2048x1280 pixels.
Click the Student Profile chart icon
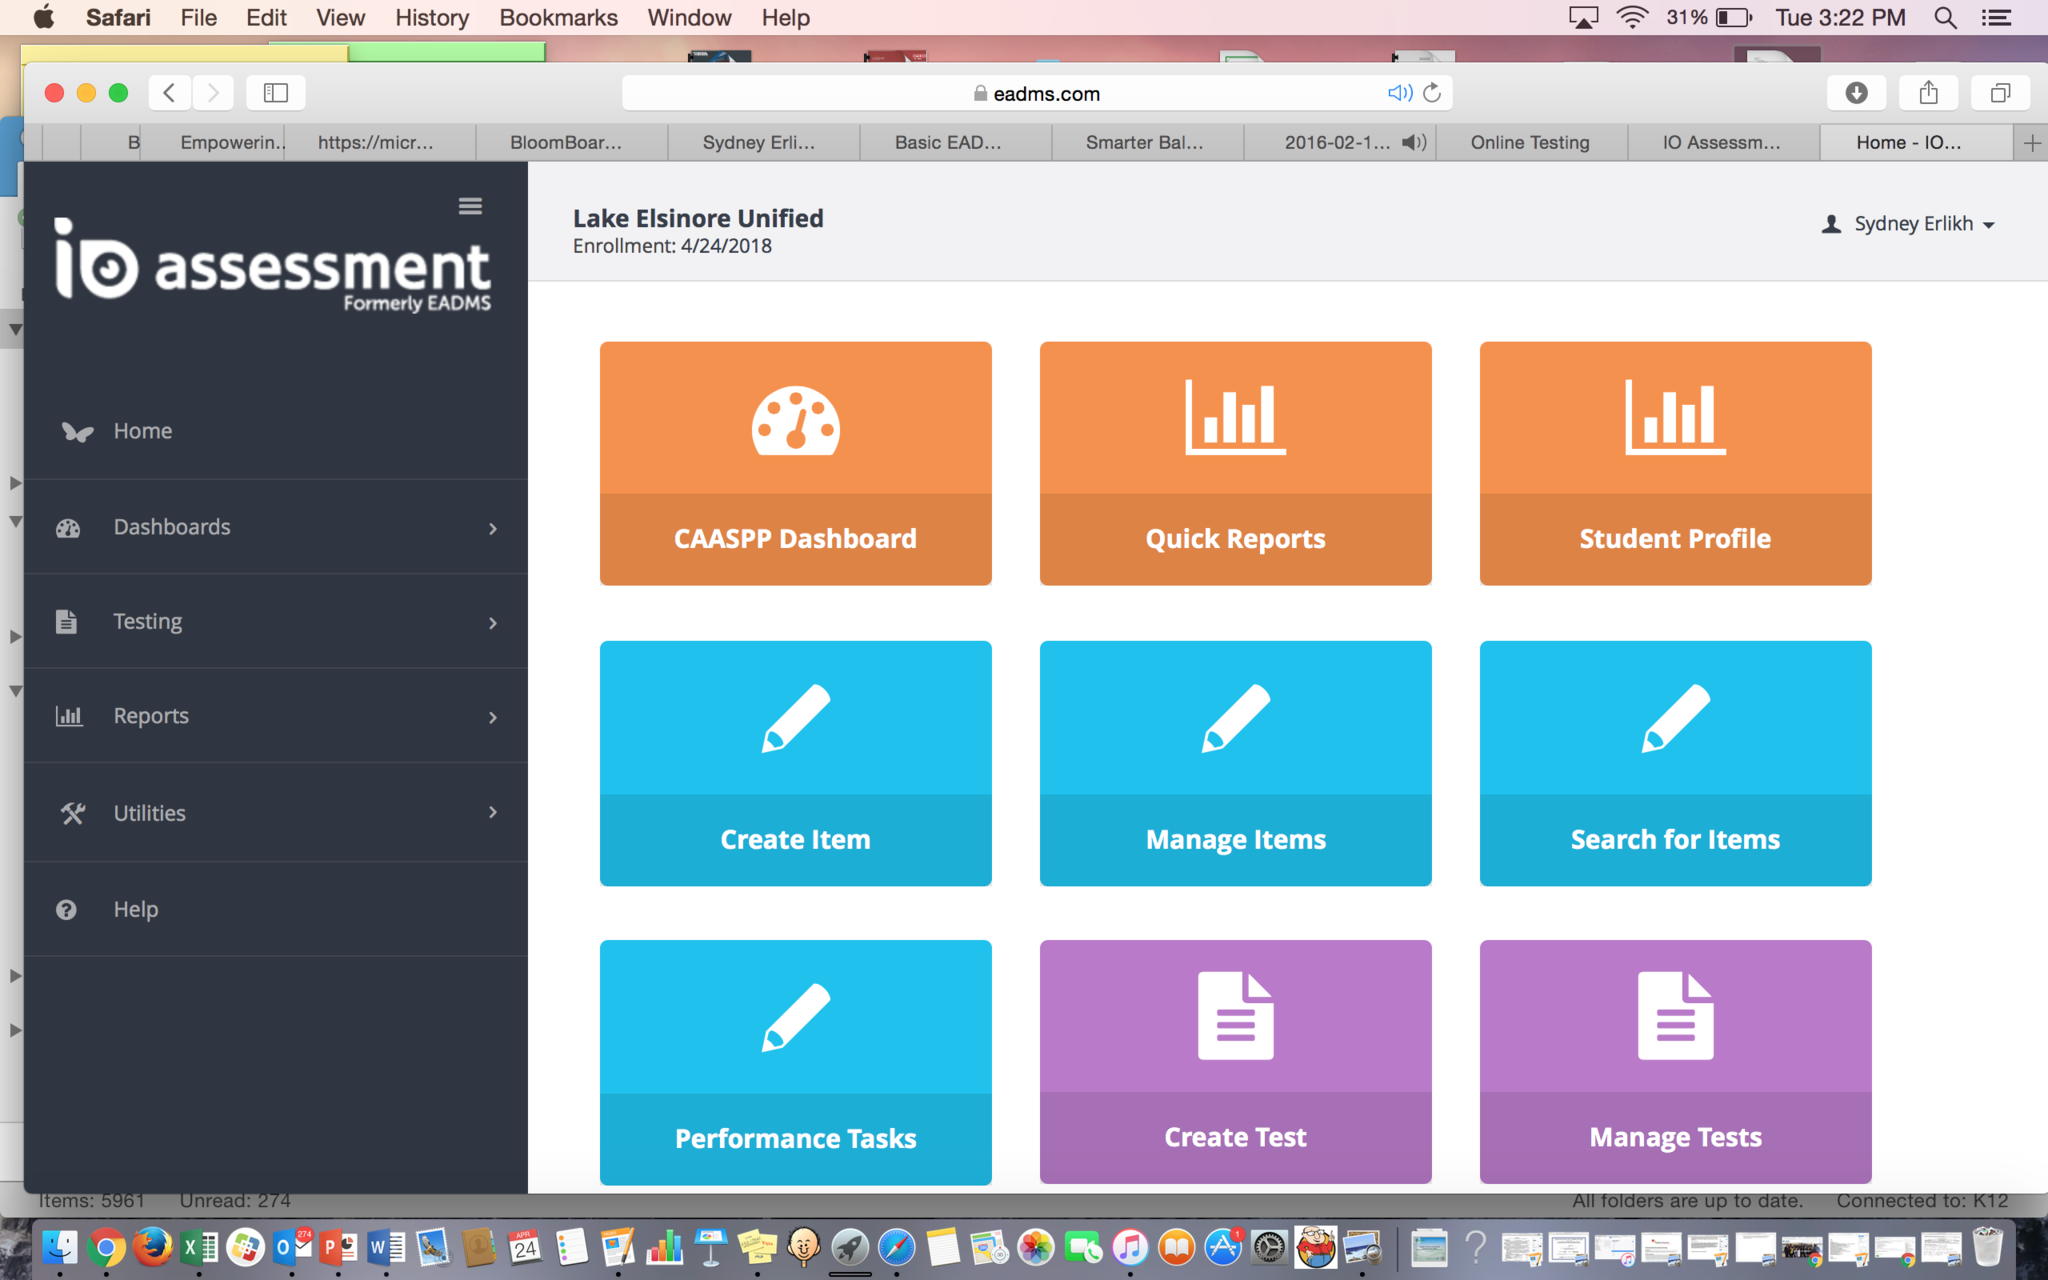click(x=1675, y=418)
